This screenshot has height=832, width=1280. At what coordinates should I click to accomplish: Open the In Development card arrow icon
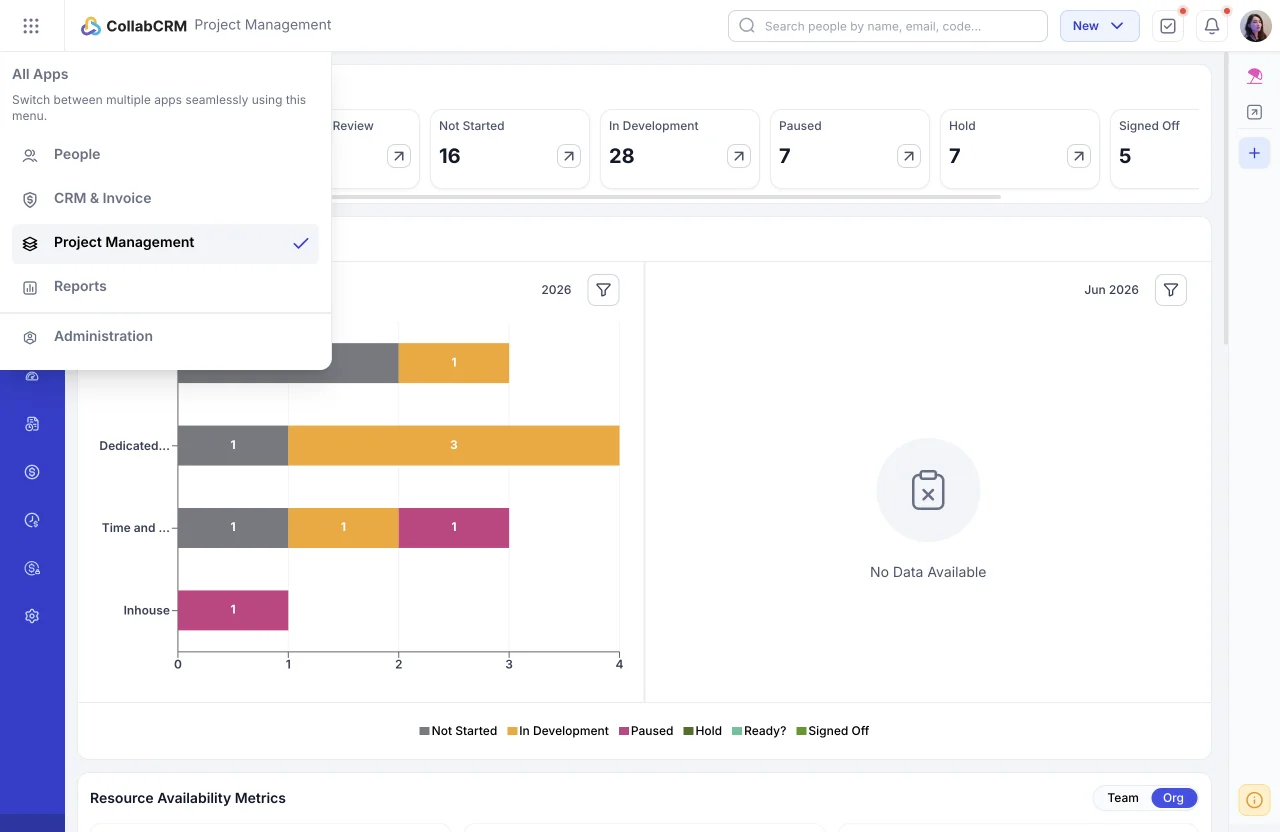coord(739,156)
